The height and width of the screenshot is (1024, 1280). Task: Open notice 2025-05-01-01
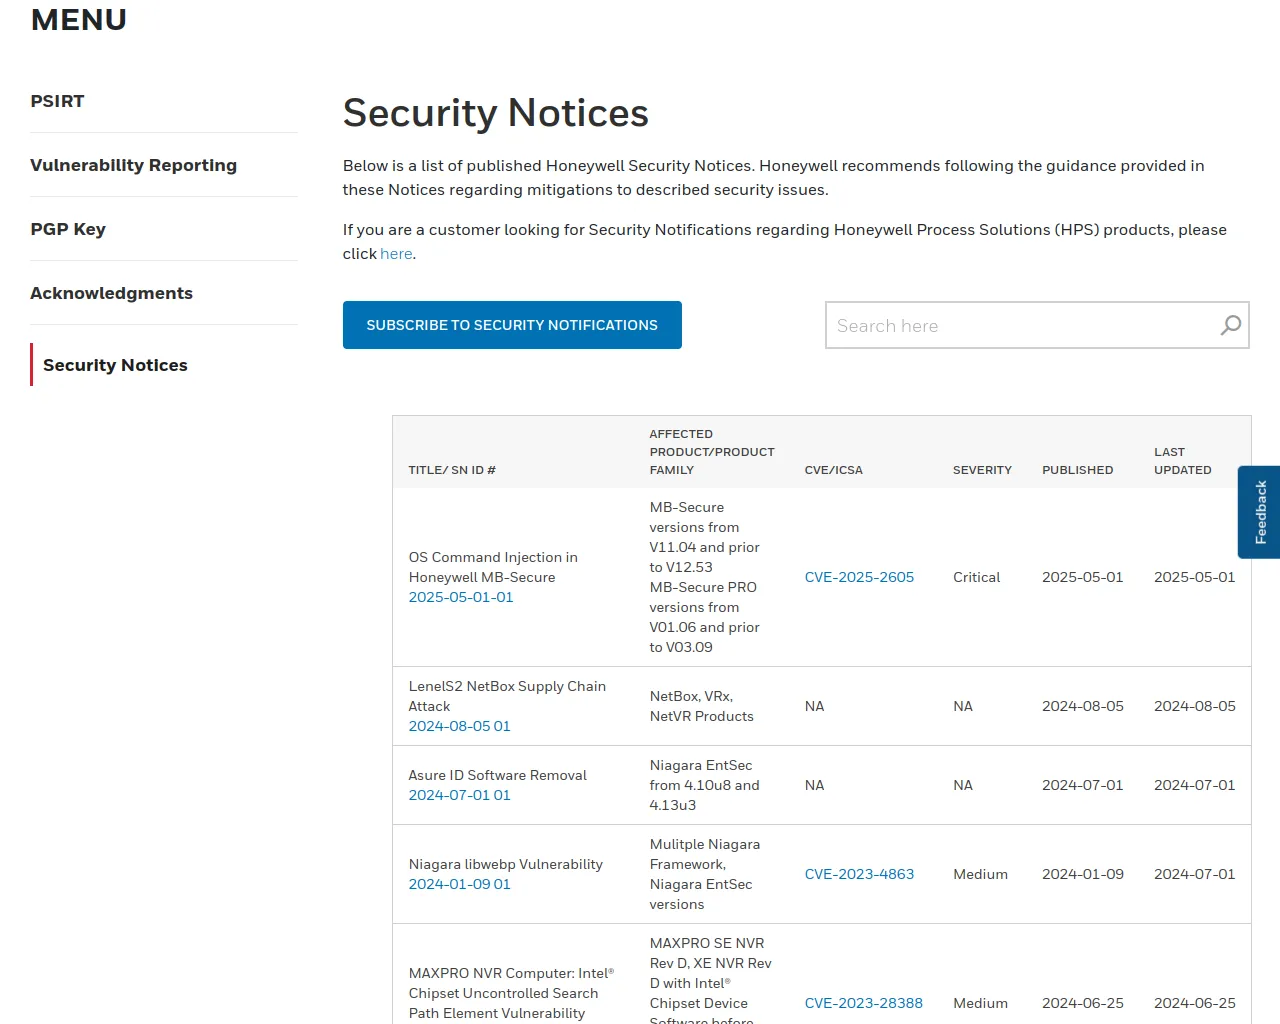pos(461,597)
